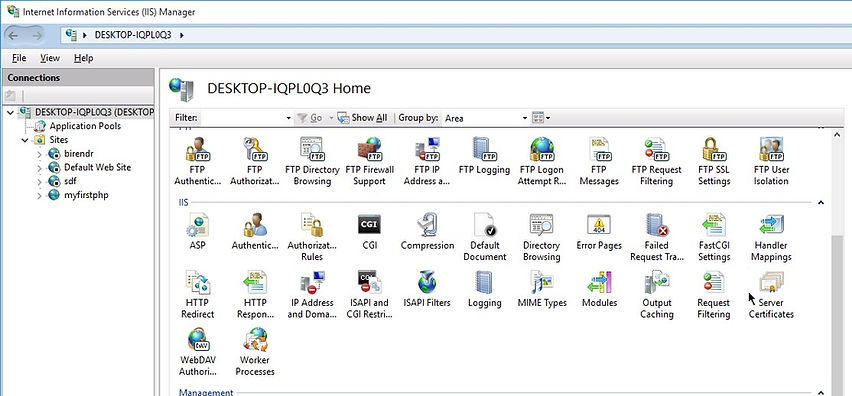Open Compression settings
Screen dimensions: 852x396
[427, 232]
